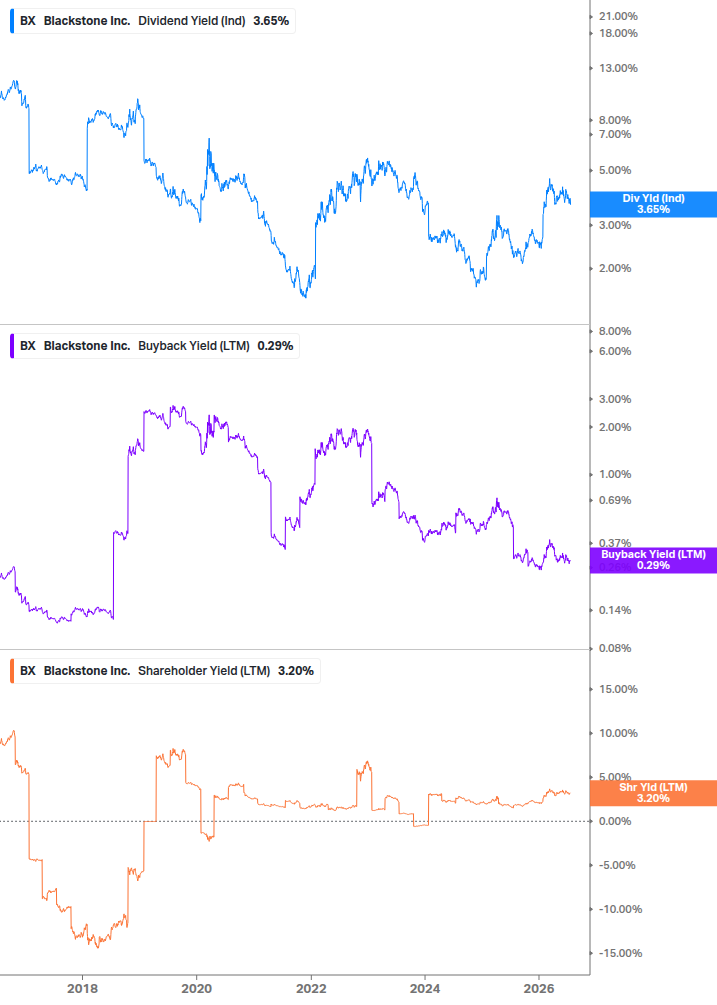Click the 6.00% tick in buyback pane

point(615,351)
